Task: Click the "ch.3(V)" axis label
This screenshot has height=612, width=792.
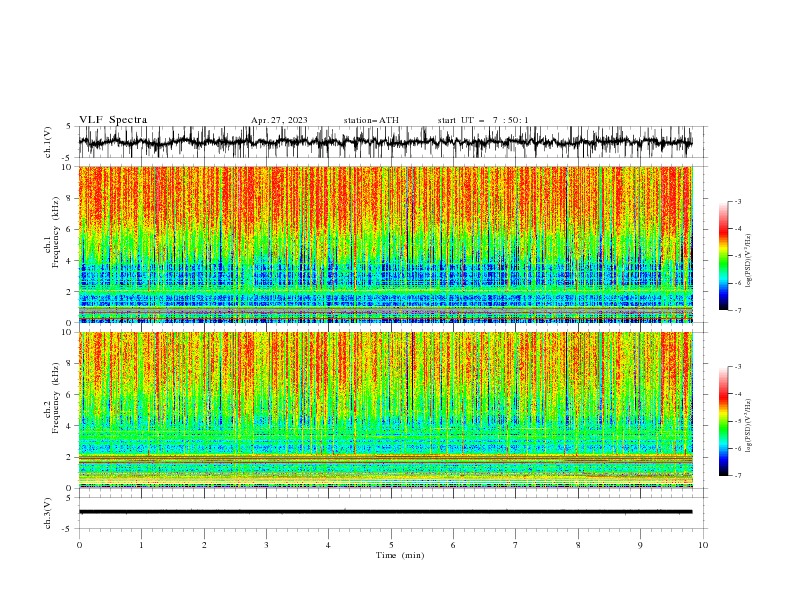Action: pos(48,513)
